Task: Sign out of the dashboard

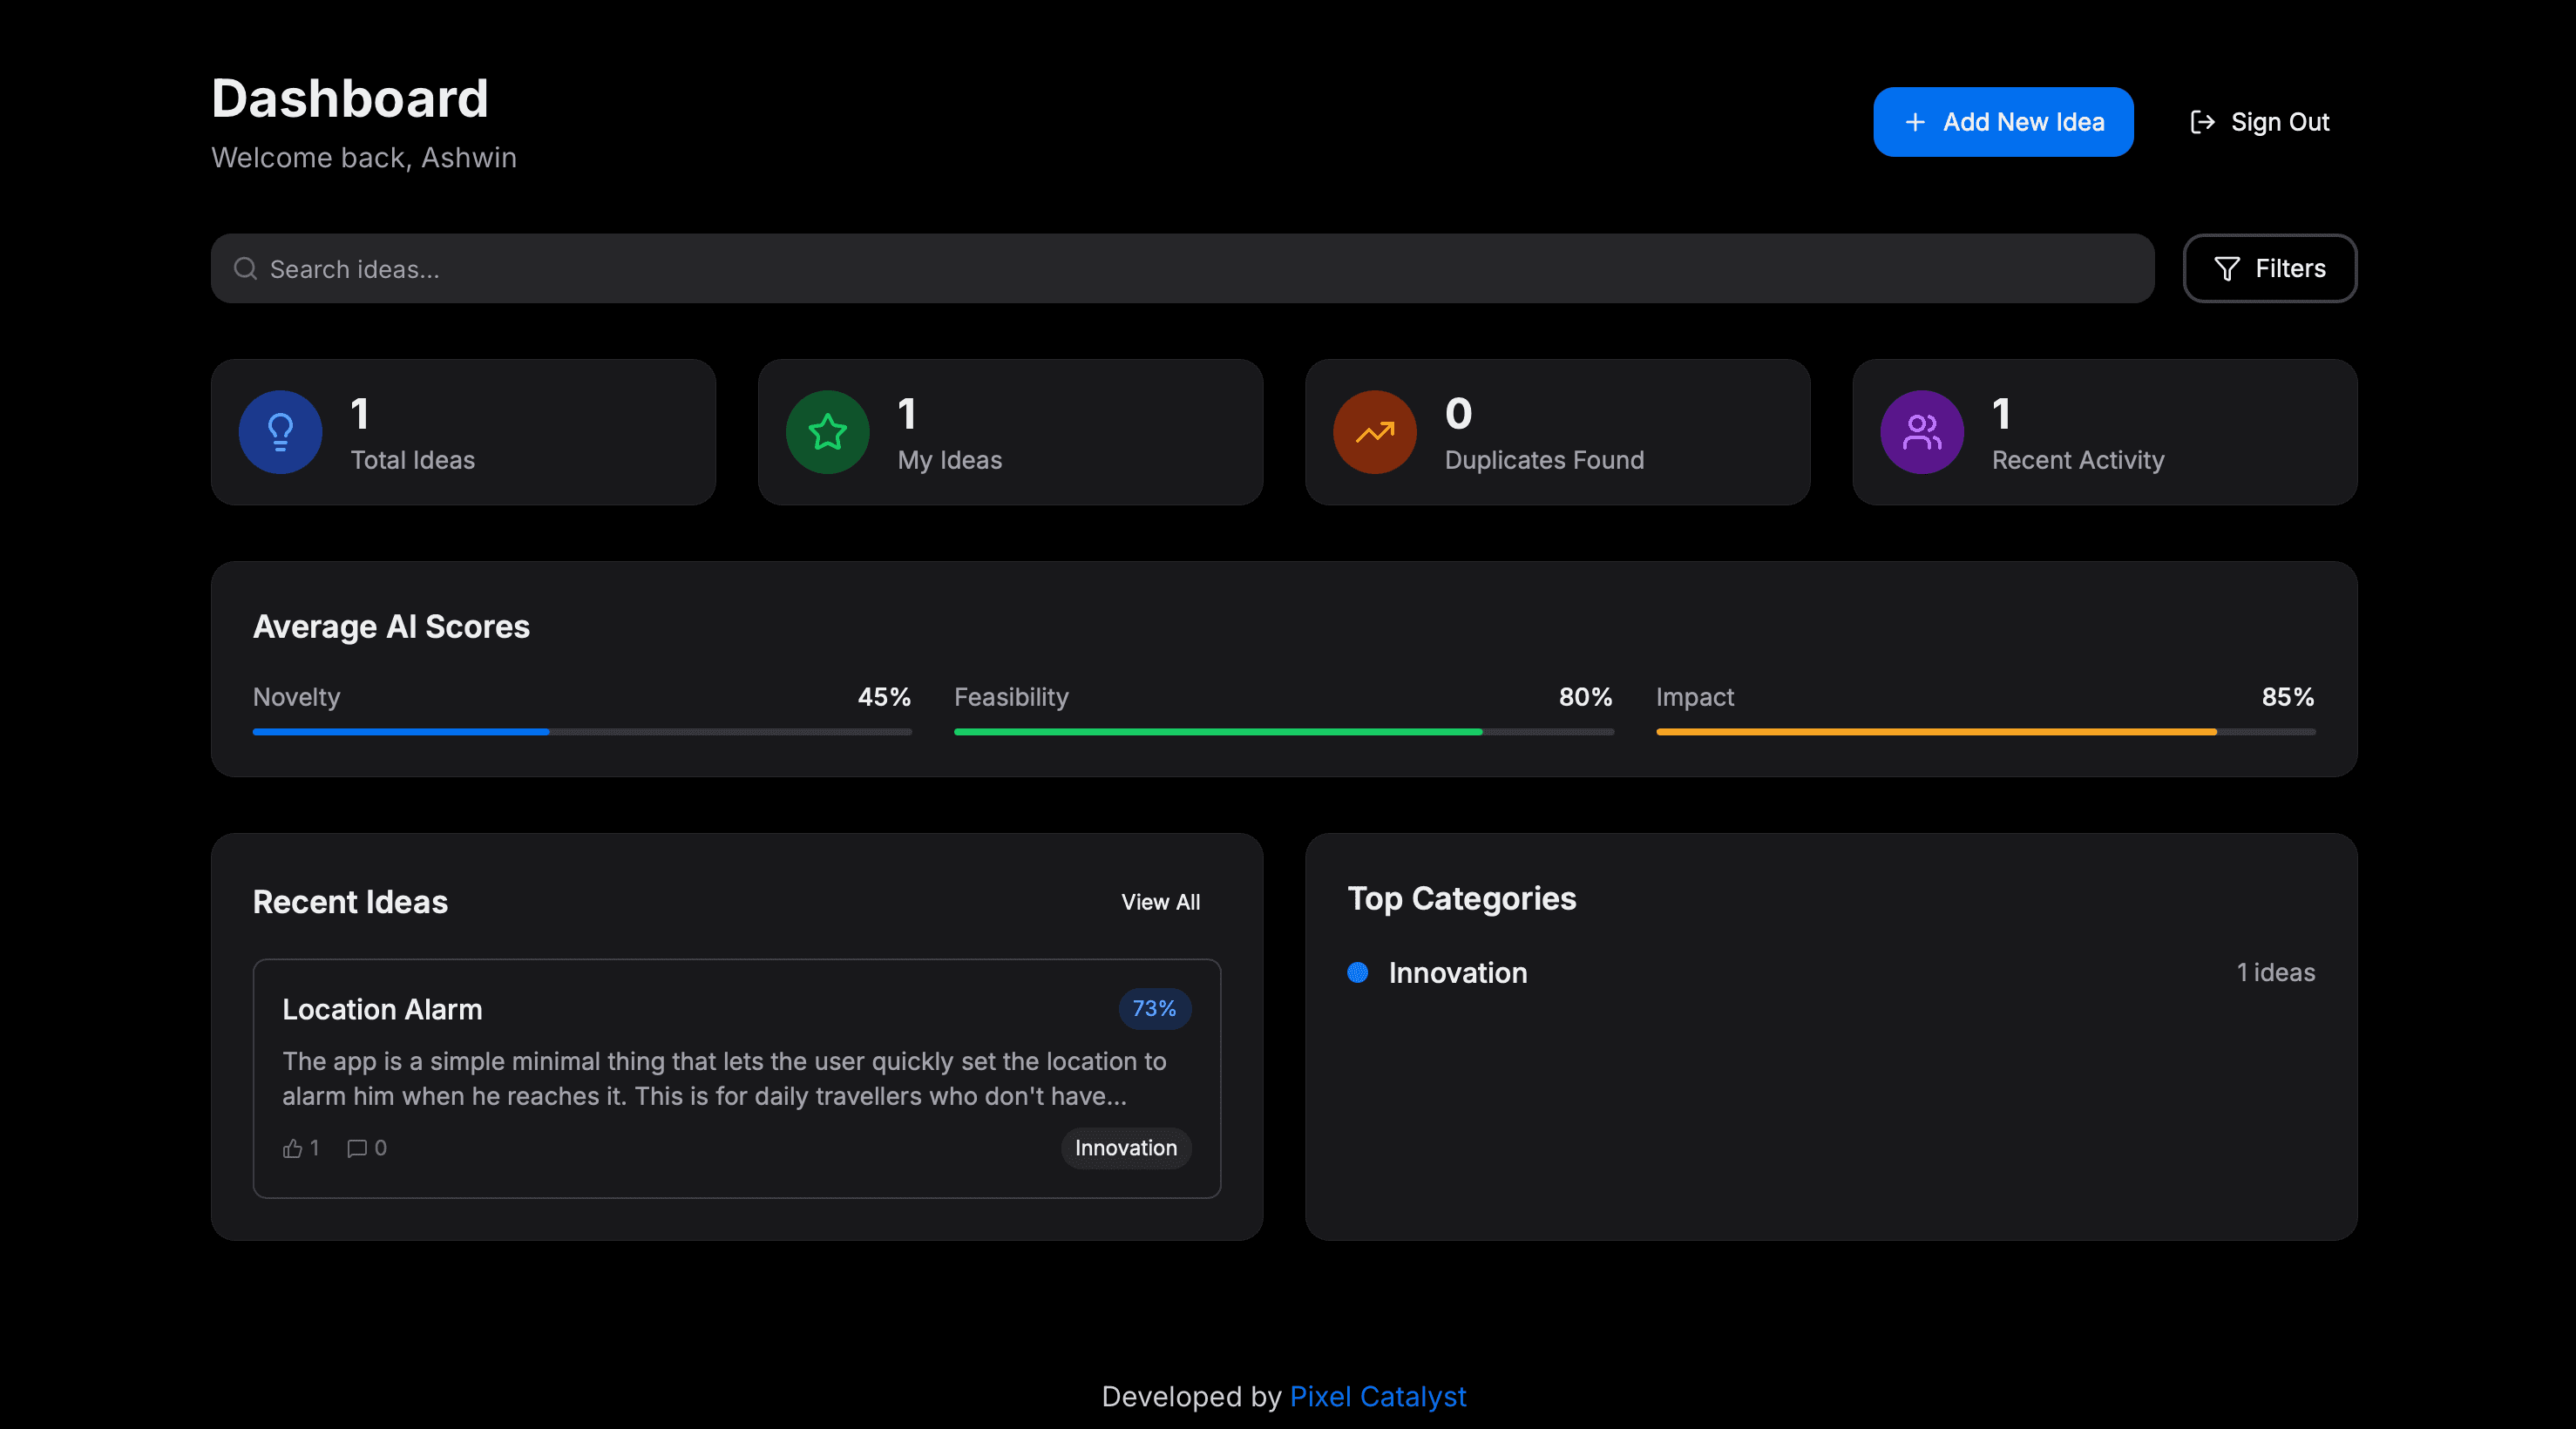Action: click(2259, 122)
